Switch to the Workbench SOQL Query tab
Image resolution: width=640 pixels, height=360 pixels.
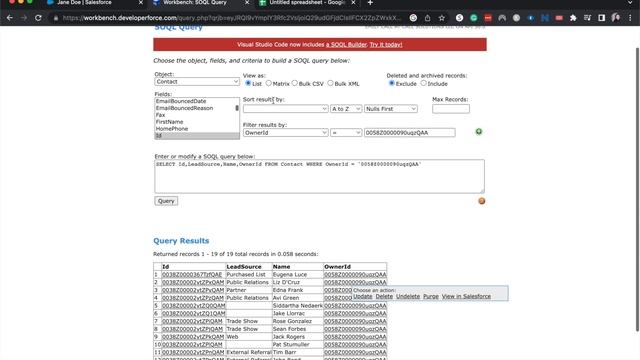pos(196,3)
